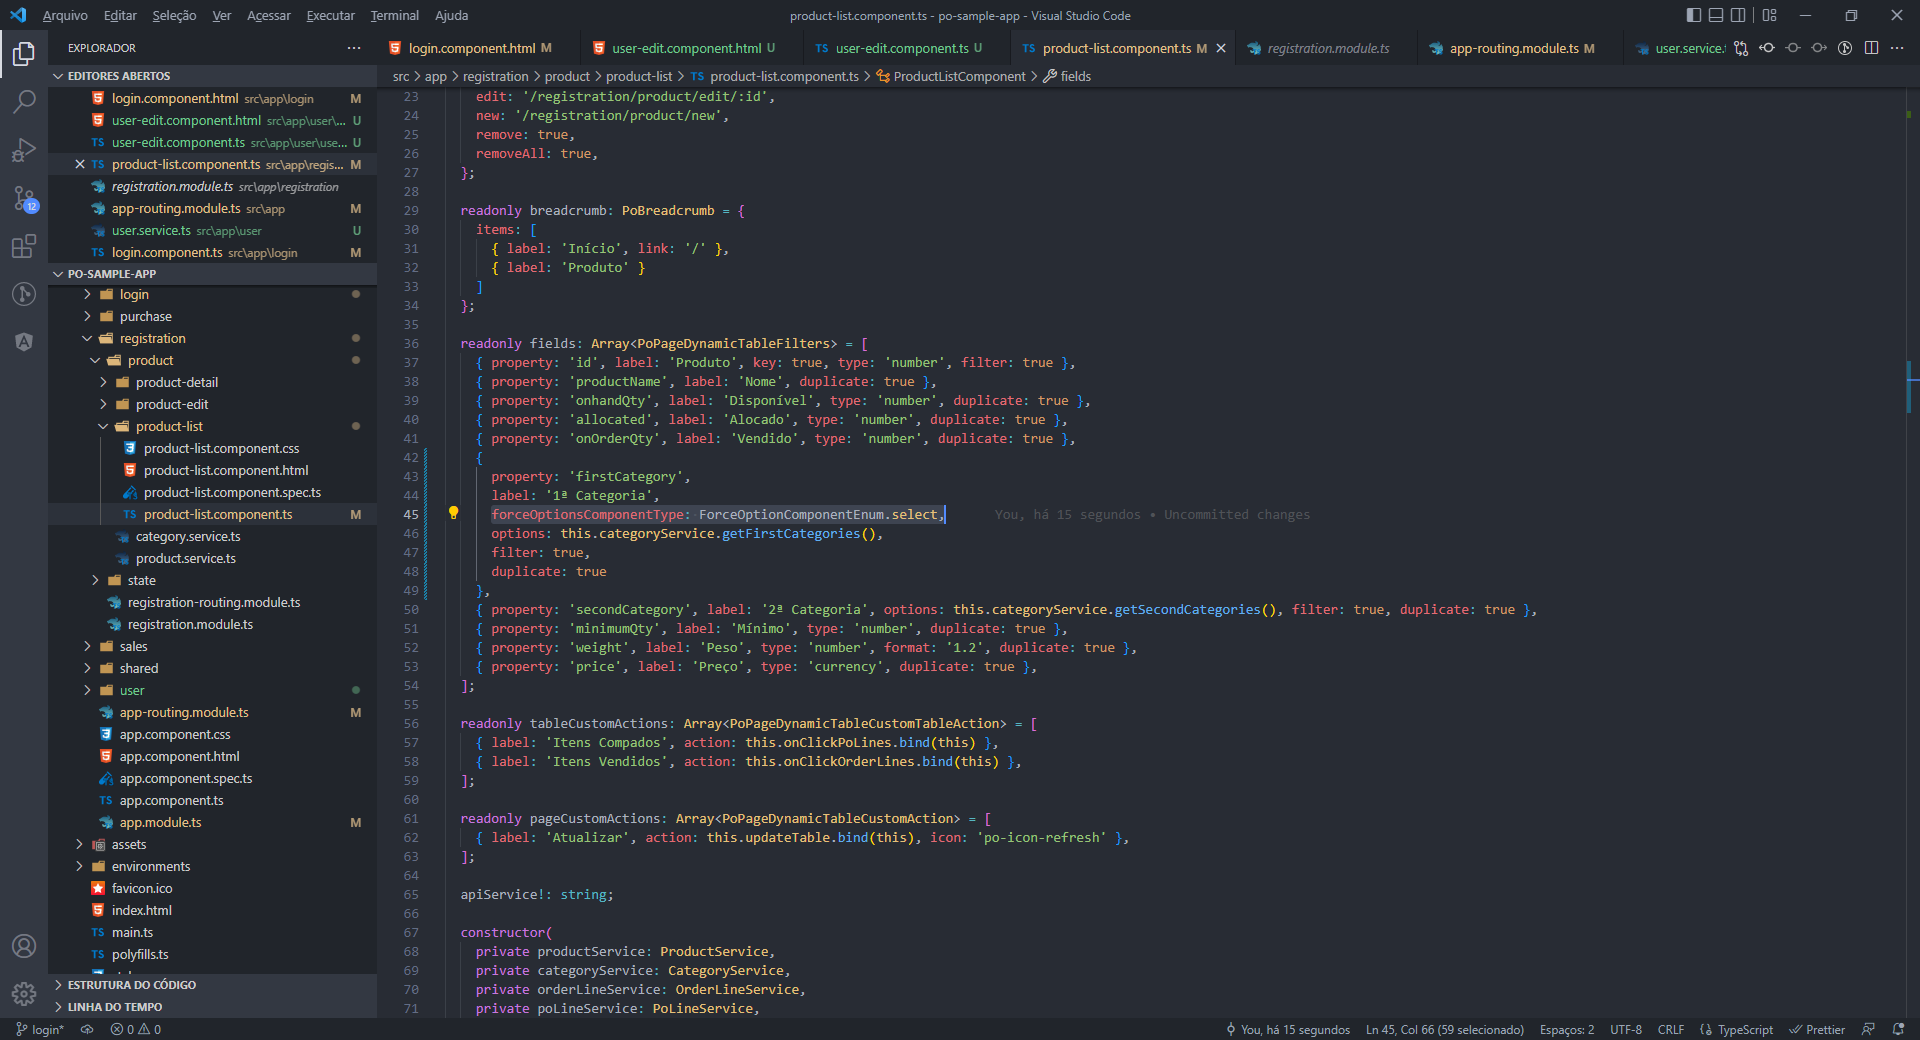The height and width of the screenshot is (1040, 1920).
Task: Switch to the registration.module.ts tab
Action: (1325, 47)
